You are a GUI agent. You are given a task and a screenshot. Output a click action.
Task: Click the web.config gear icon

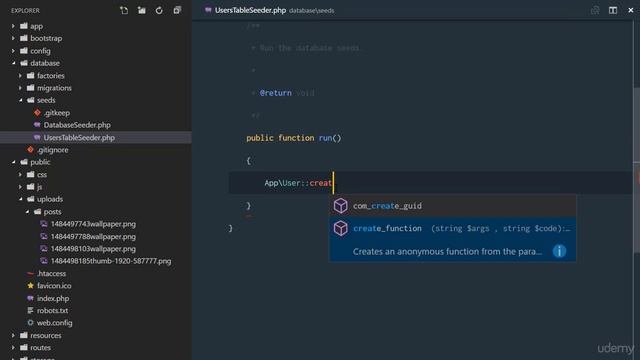[x=30, y=322]
